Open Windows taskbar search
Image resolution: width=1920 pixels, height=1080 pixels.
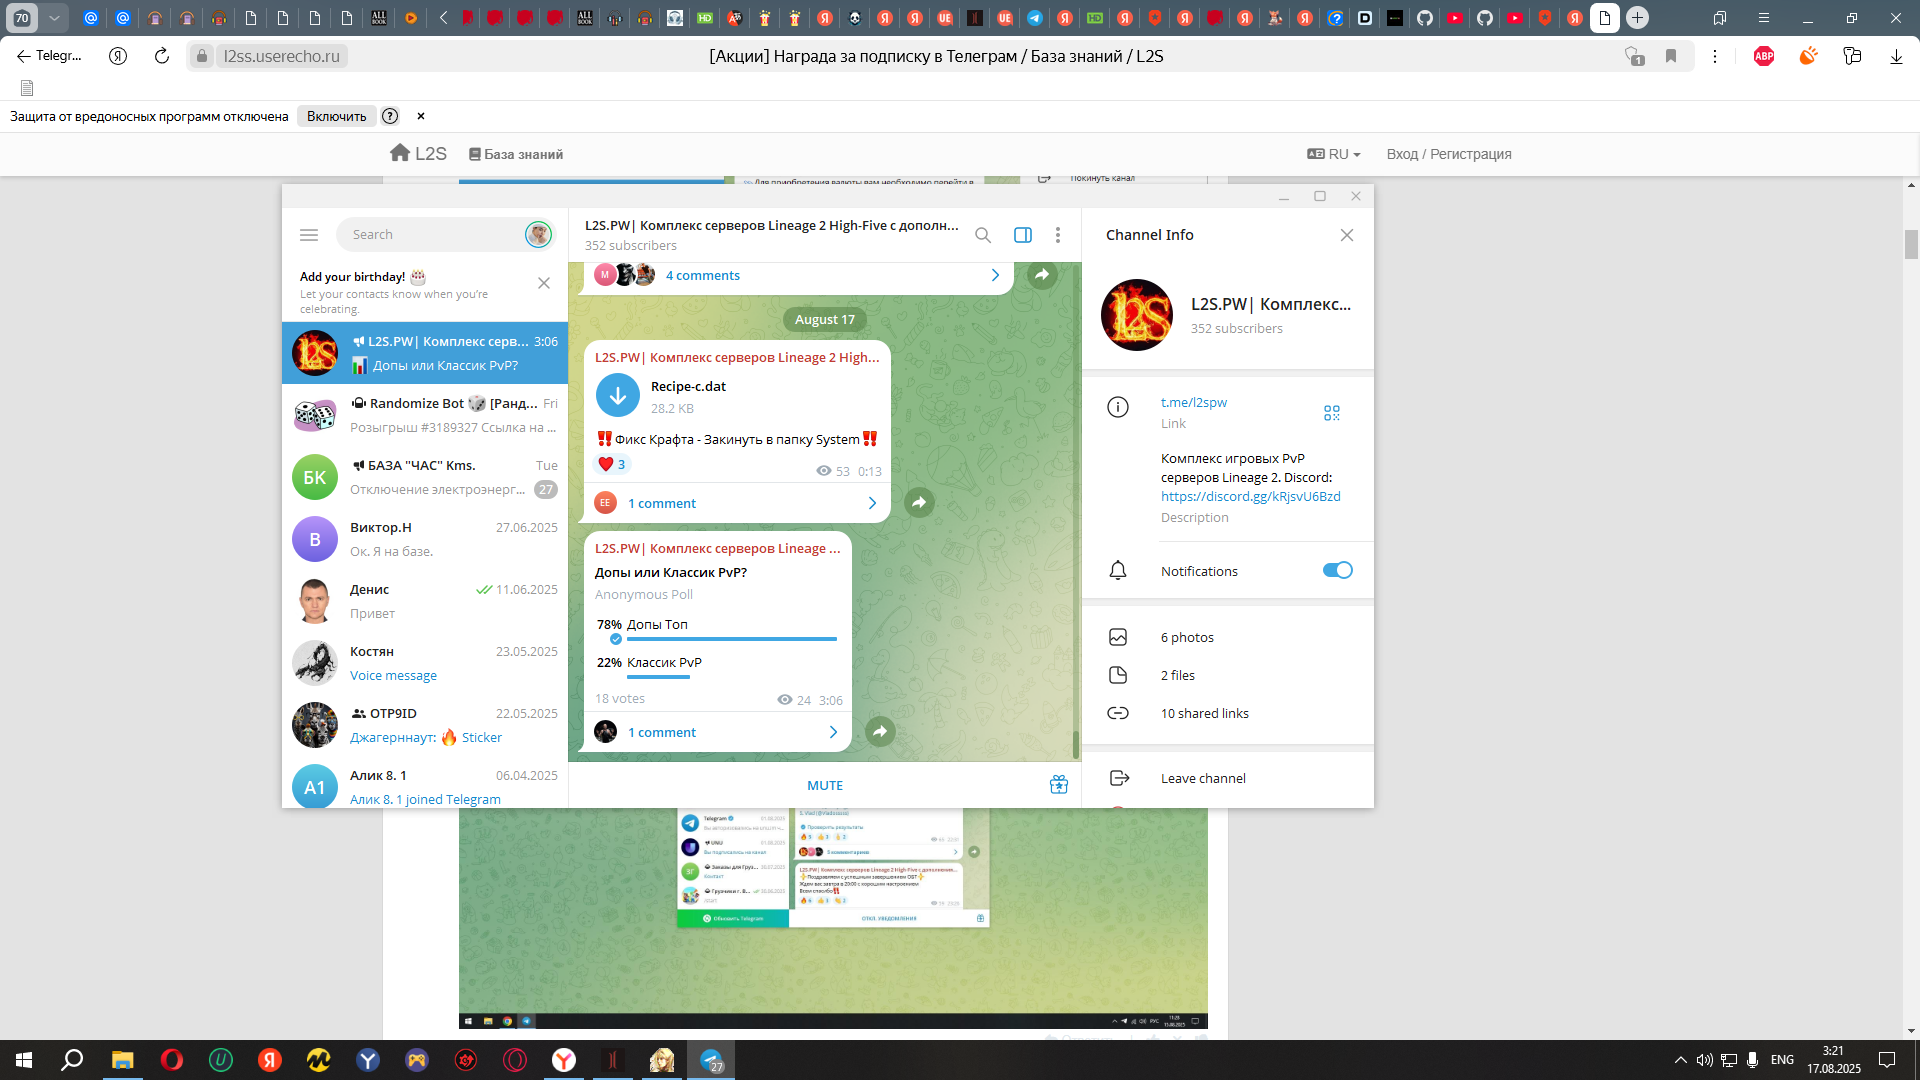[72, 1060]
